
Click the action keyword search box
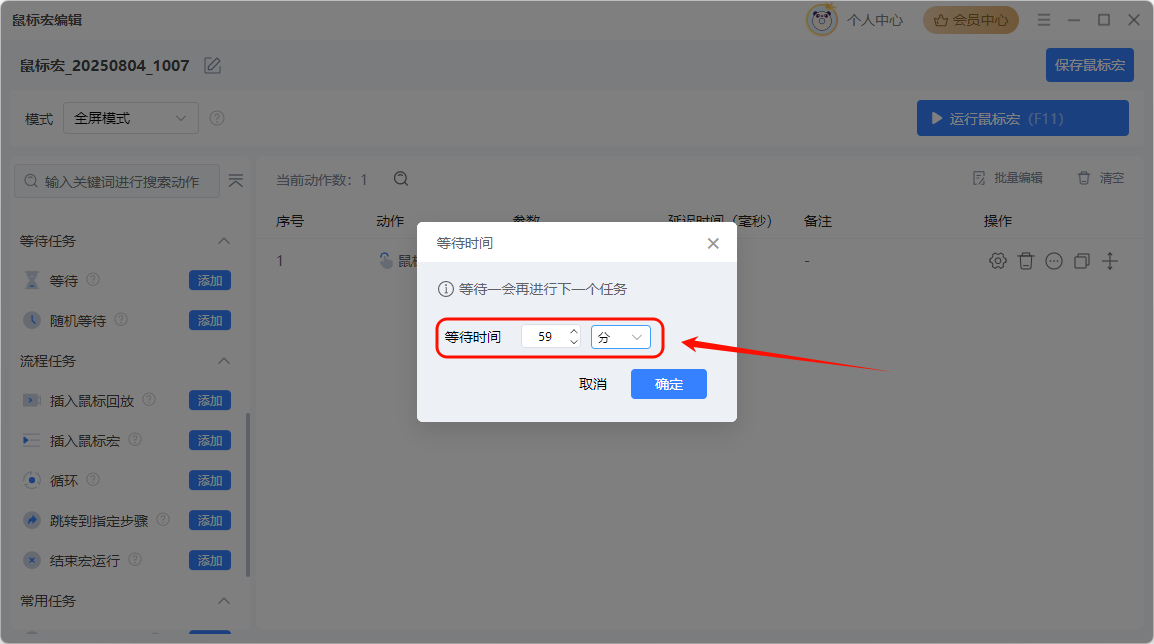click(x=117, y=181)
